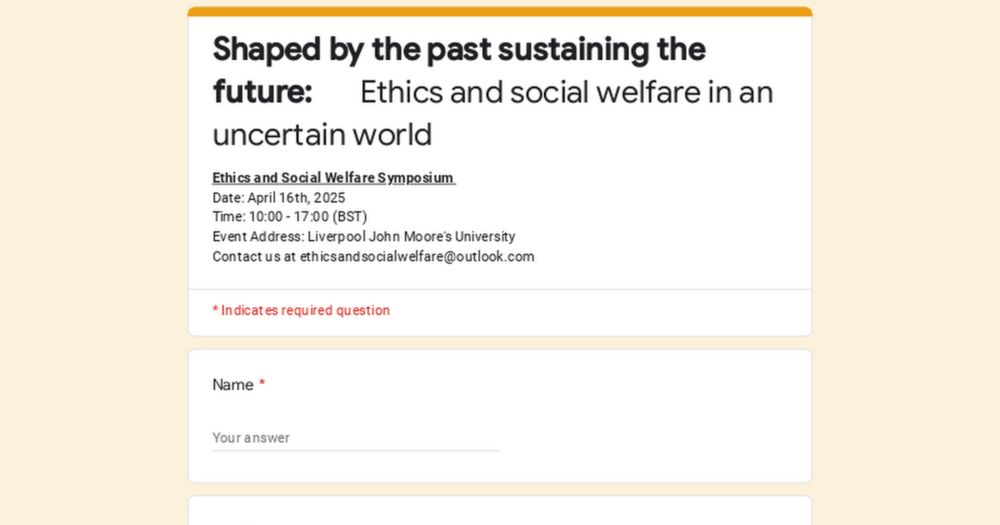Click the underlined "Ethics and Social Welfare Symposium" heading
Image resolution: width=1000 pixels, height=525 pixels.
(x=333, y=178)
